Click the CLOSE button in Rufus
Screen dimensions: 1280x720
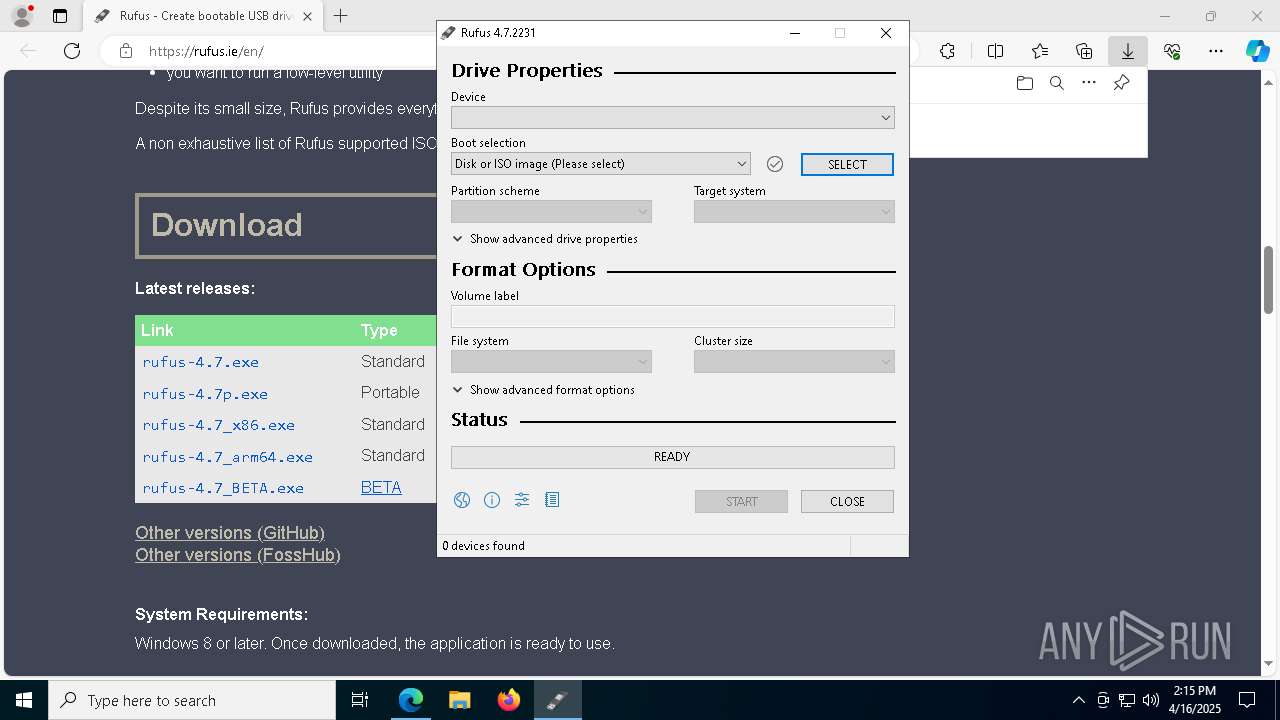point(847,501)
